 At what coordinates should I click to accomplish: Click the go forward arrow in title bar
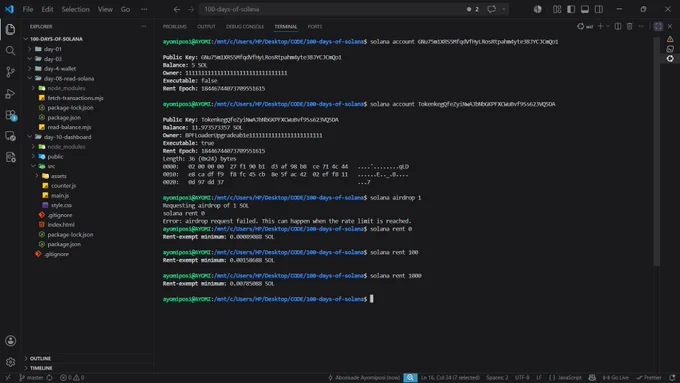click(x=191, y=9)
